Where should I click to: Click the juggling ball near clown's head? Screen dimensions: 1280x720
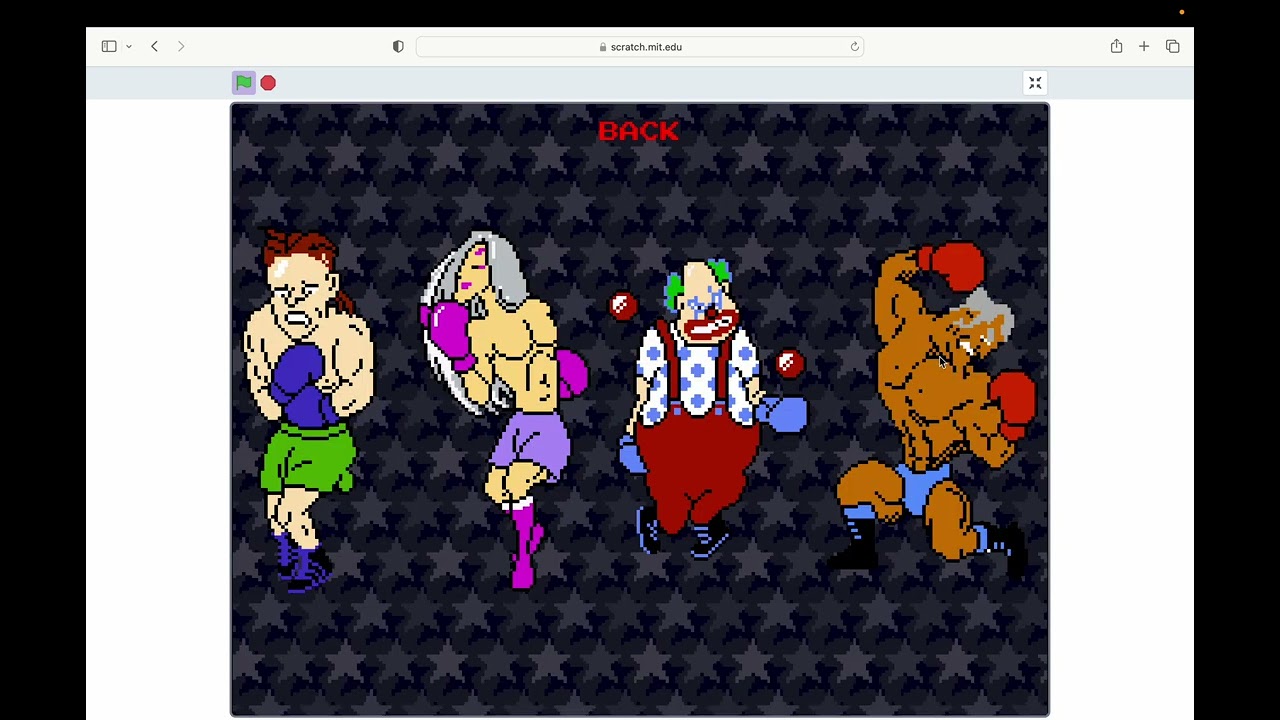click(622, 306)
